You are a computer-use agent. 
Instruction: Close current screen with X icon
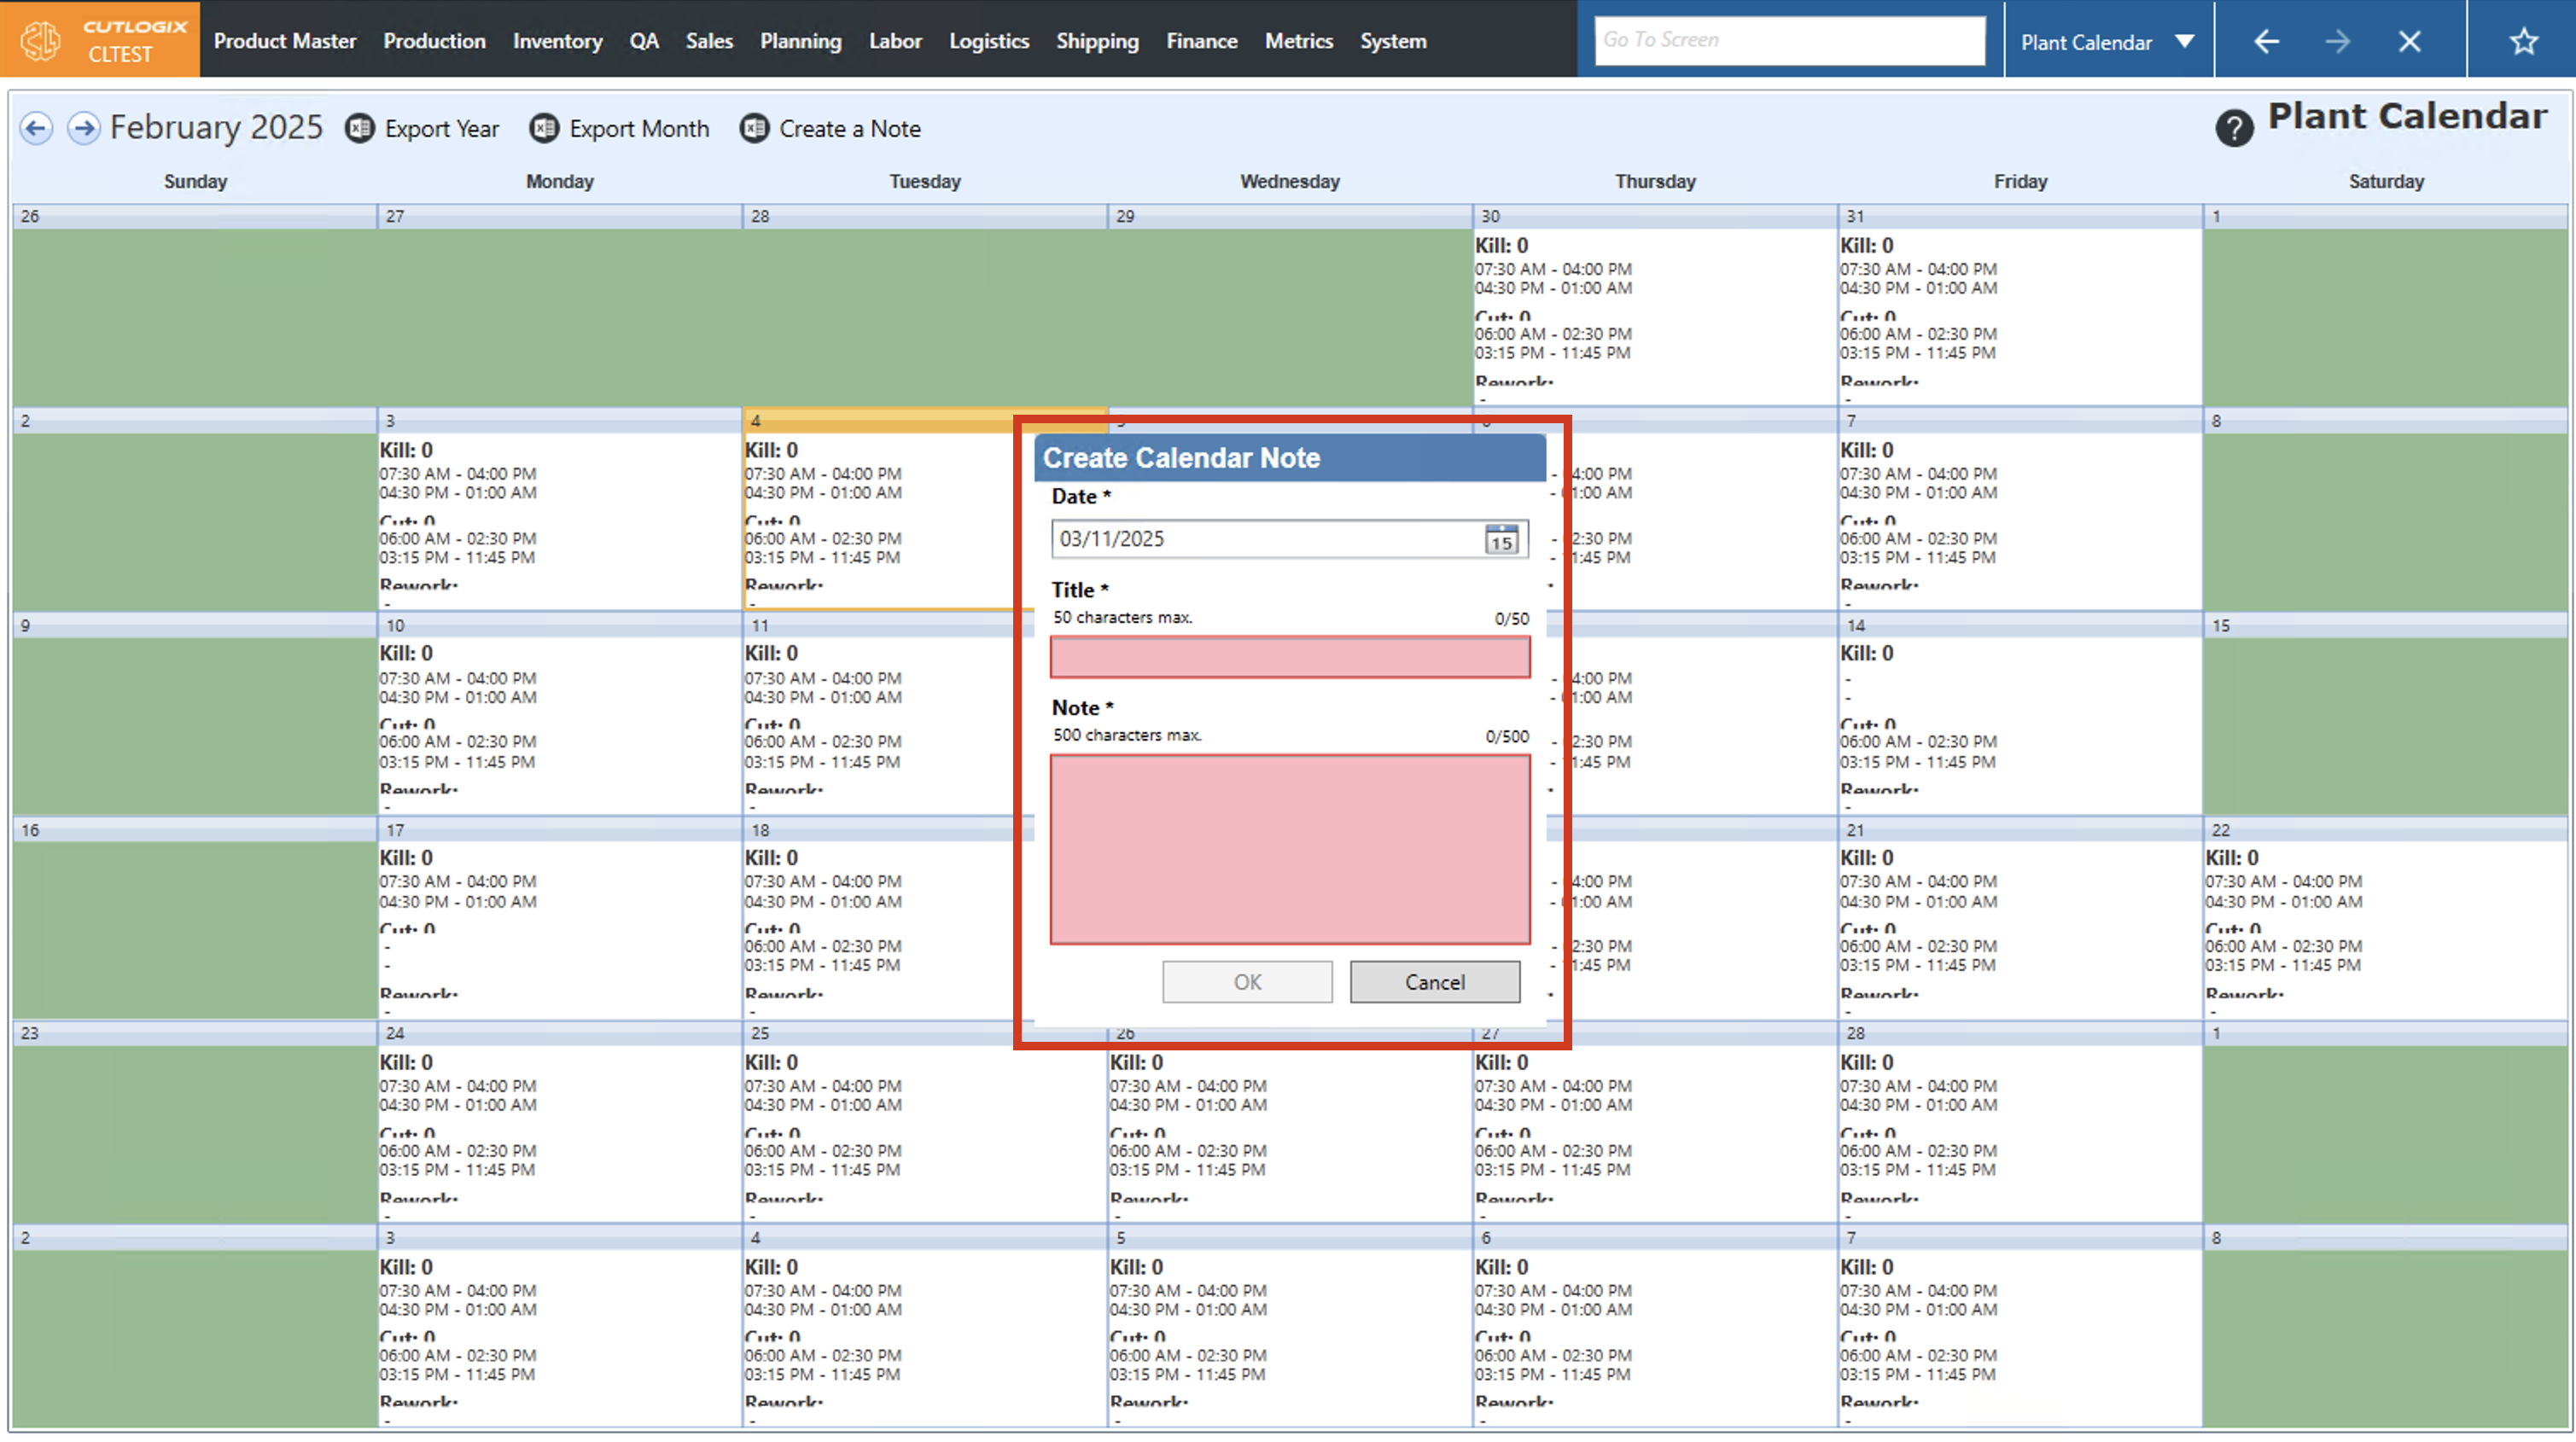point(2409,41)
